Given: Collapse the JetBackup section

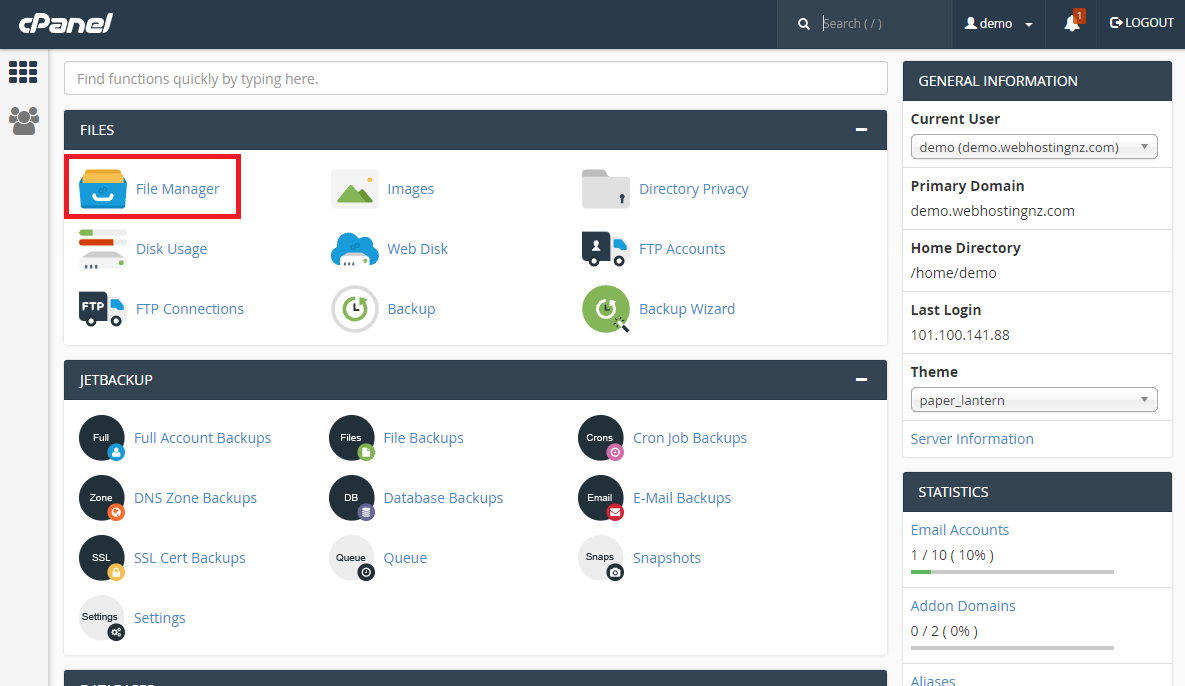Looking at the screenshot, I should coord(861,380).
